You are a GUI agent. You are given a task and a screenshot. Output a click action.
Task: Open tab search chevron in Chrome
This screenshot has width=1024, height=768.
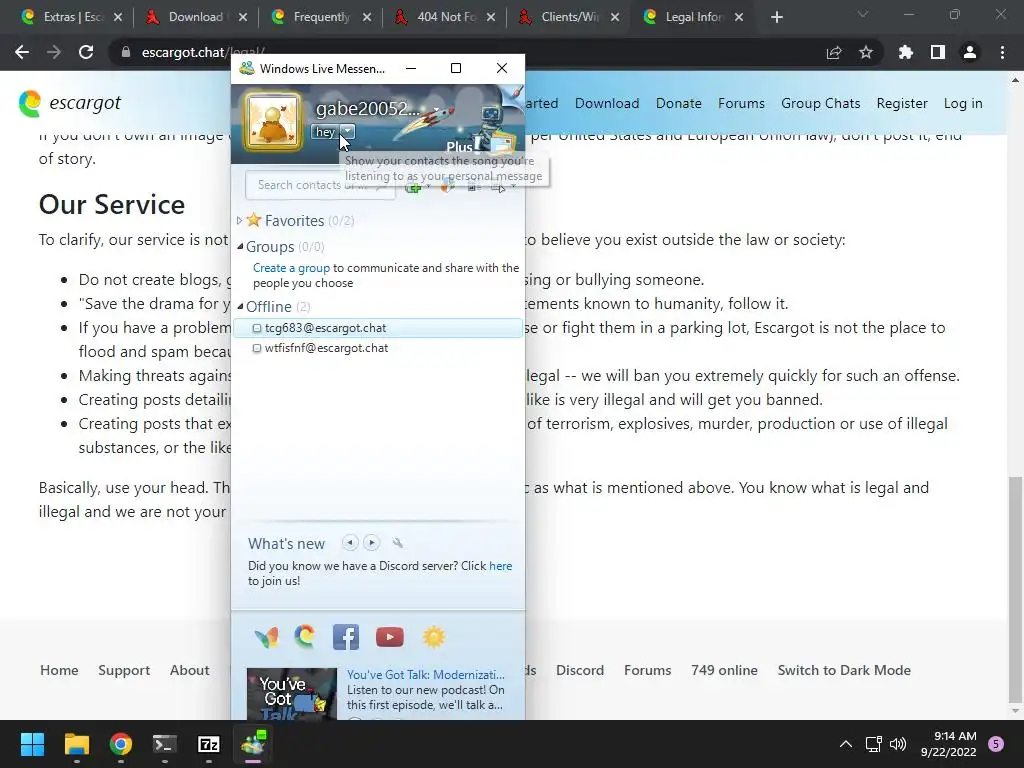pyautogui.click(x=863, y=14)
